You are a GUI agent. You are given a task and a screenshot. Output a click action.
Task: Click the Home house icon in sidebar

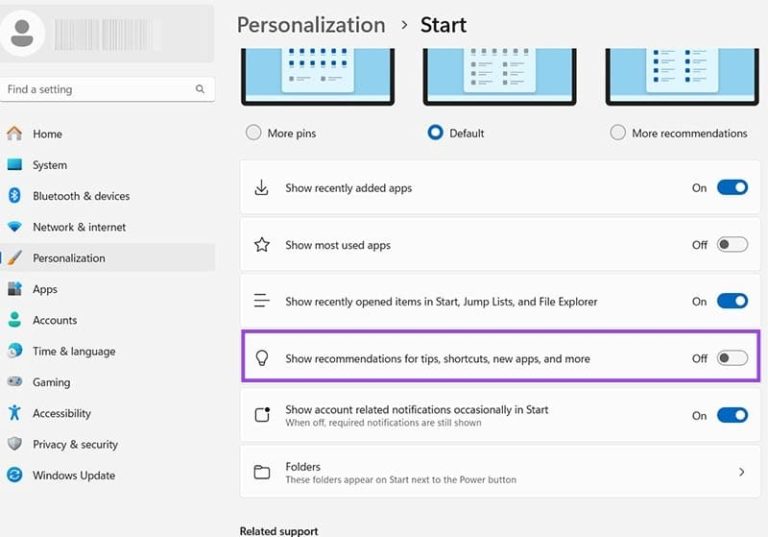pyautogui.click(x=15, y=133)
